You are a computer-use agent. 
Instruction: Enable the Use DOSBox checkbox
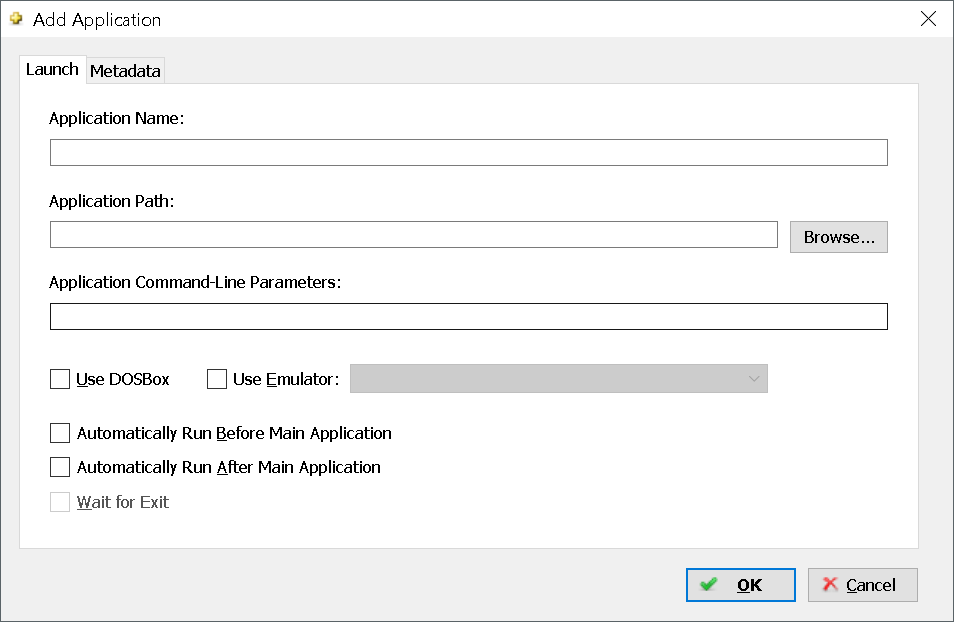[x=60, y=379]
